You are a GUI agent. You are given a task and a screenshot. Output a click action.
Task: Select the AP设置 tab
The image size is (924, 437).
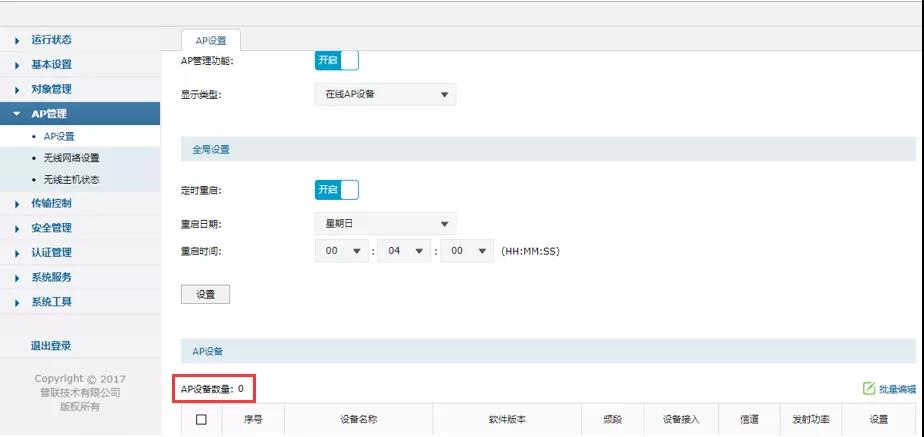point(211,41)
